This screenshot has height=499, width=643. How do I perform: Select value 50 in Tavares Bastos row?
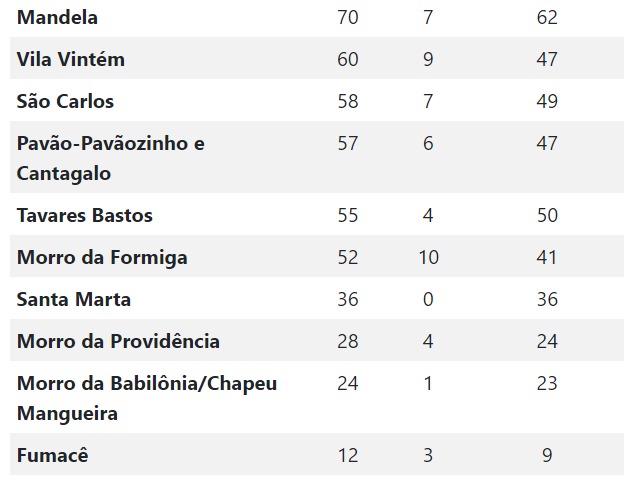[x=547, y=215]
